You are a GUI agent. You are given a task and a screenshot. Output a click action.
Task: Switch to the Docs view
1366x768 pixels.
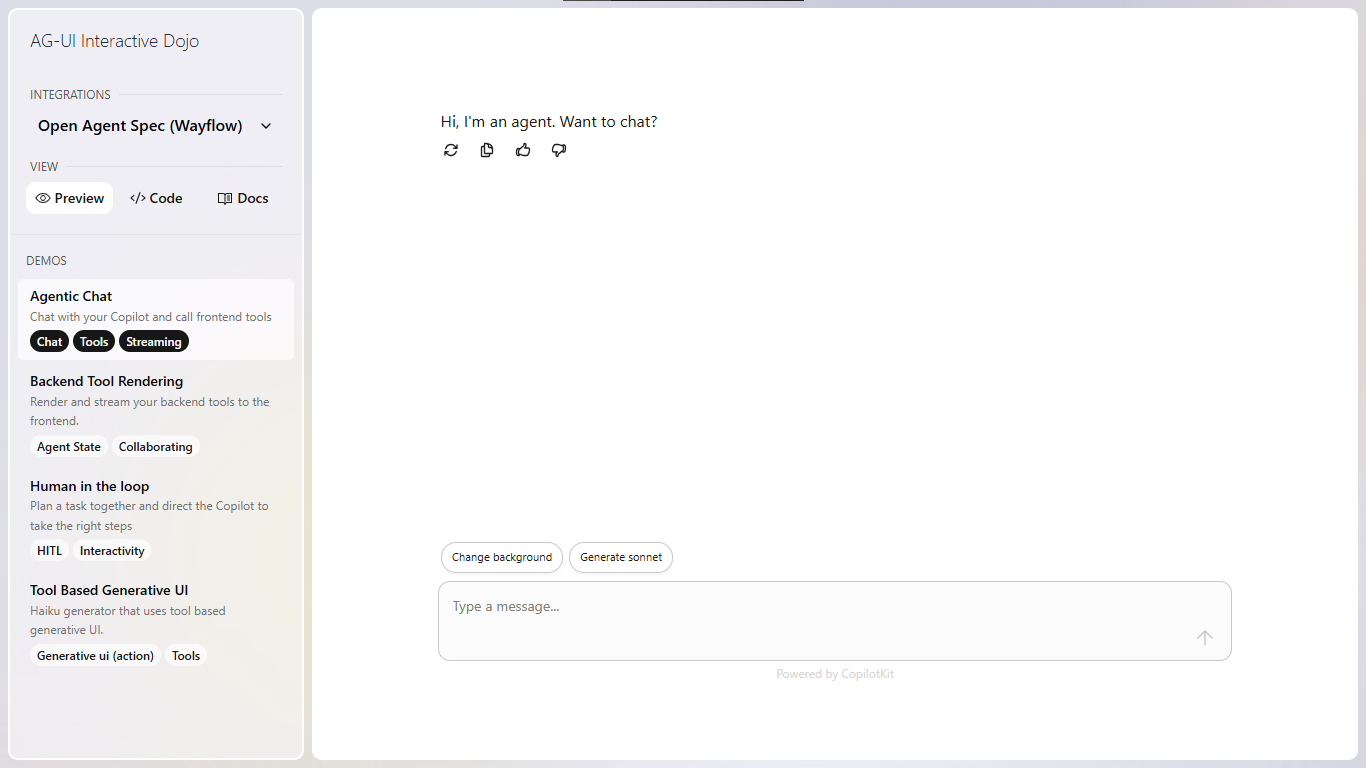pyautogui.click(x=243, y=198)
